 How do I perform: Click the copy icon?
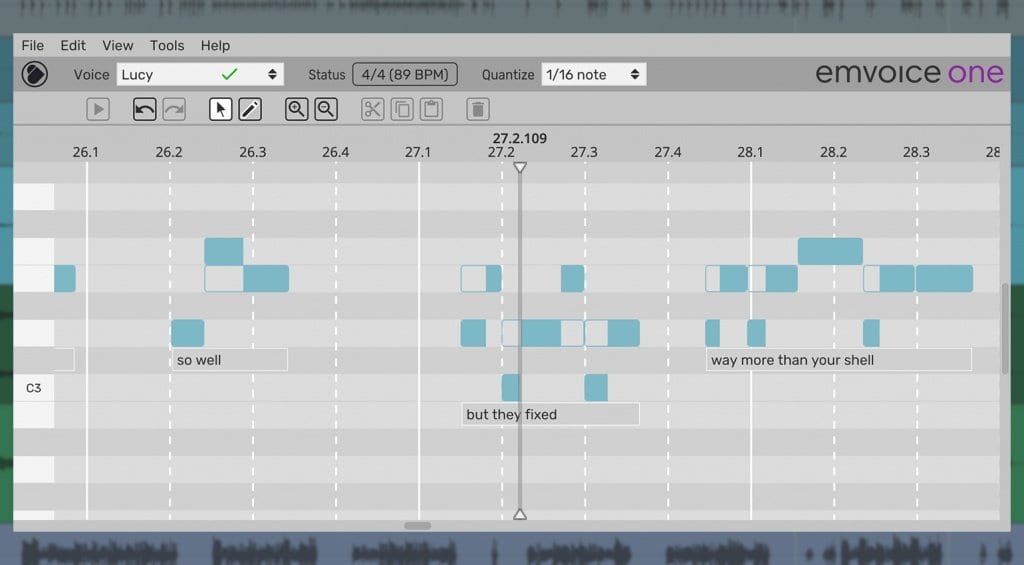click(402, 109)
